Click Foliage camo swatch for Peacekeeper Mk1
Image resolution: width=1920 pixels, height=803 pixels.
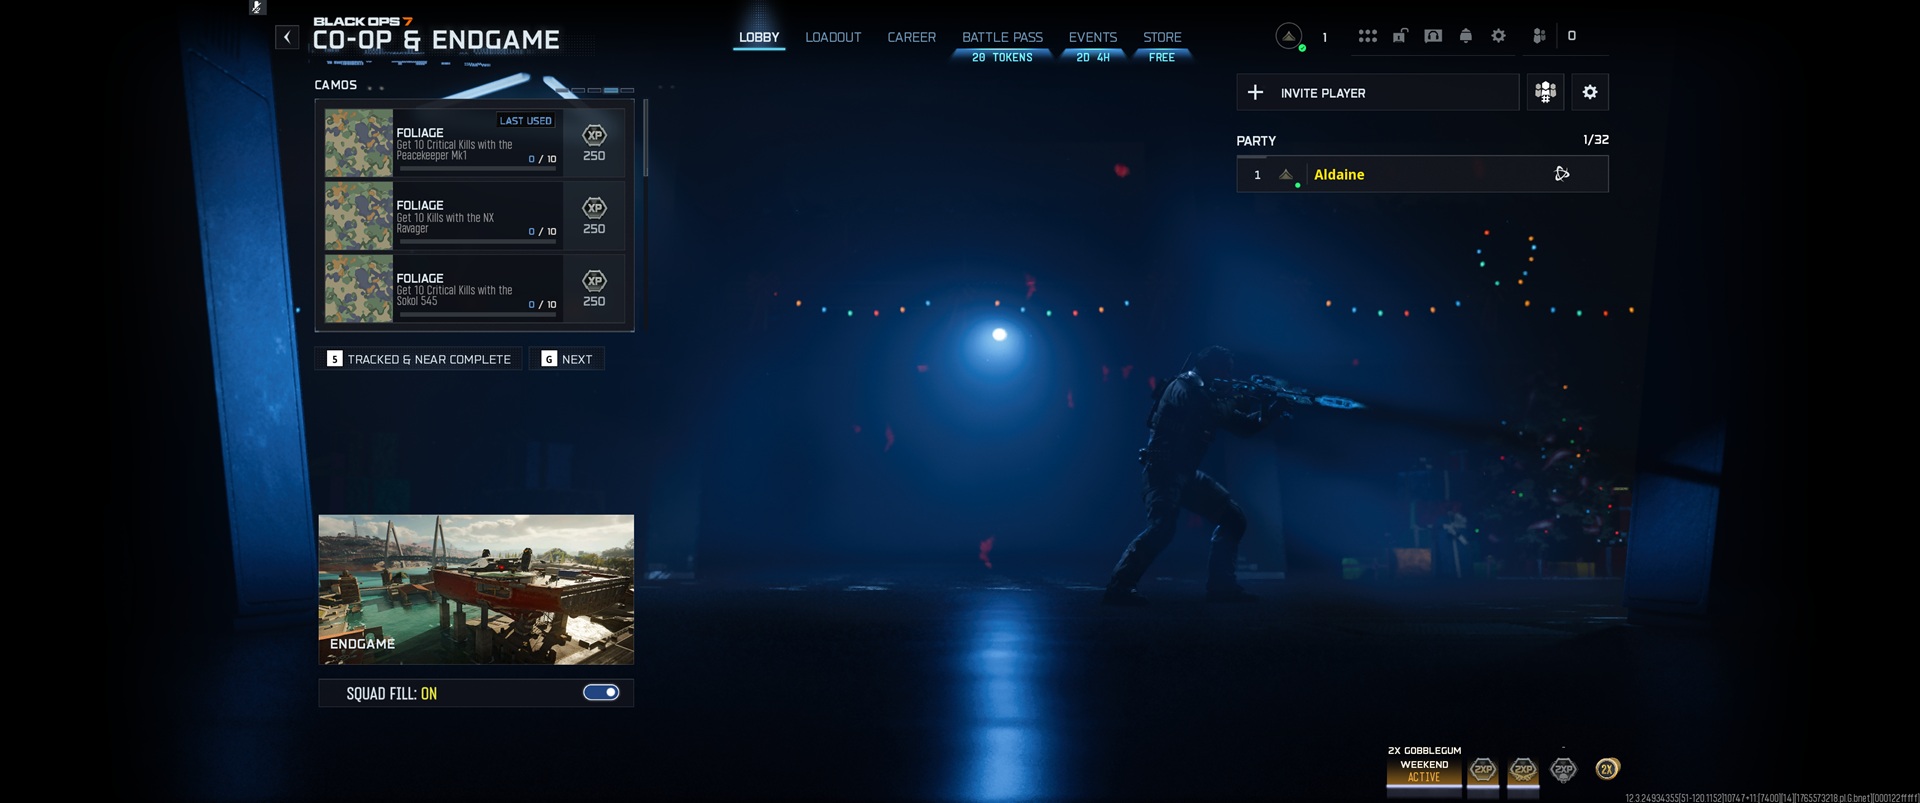pos(359,143)
